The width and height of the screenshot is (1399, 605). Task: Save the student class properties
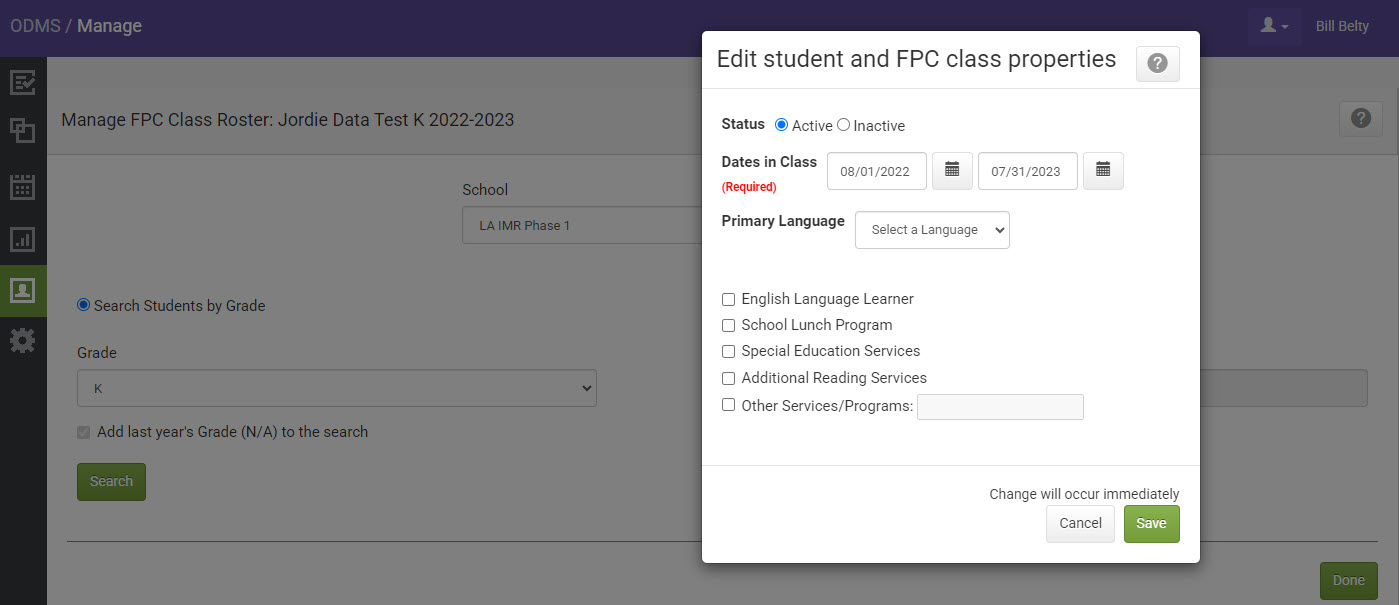(x=1151, y=523)
